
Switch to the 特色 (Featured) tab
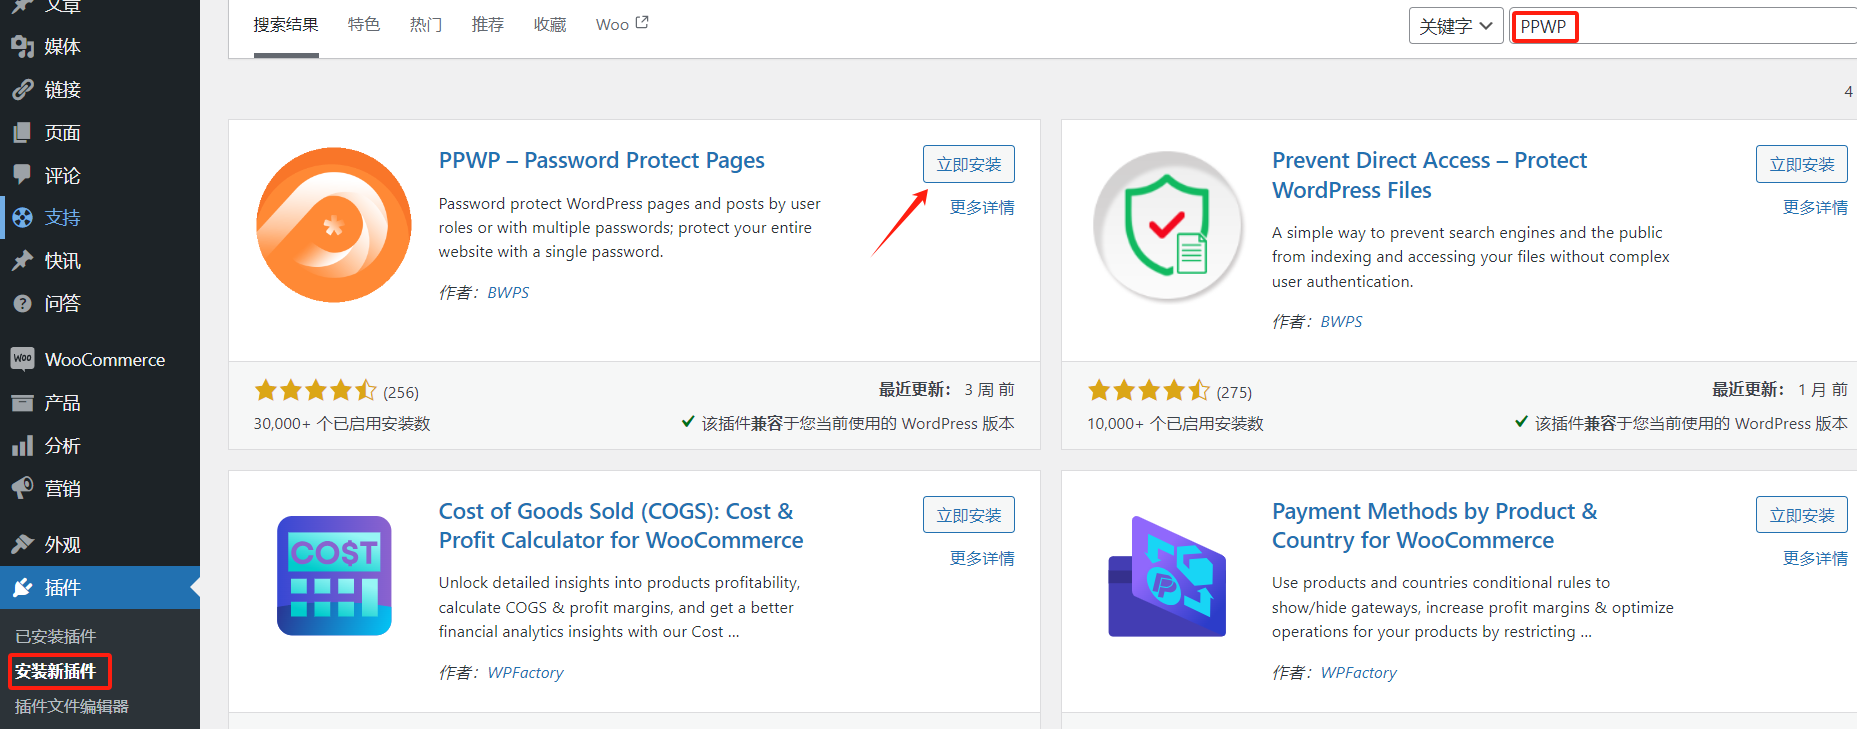pyautogui.click(x=364, y=24)
